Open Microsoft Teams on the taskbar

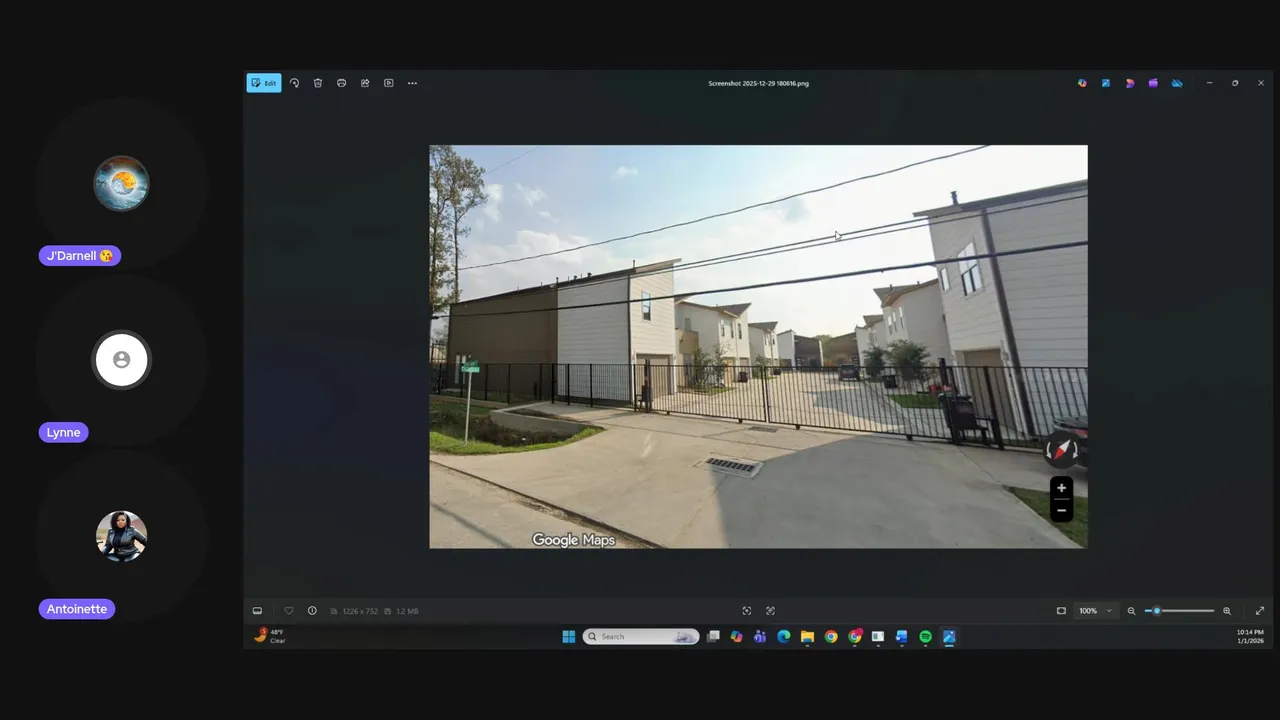pos(760,637)
